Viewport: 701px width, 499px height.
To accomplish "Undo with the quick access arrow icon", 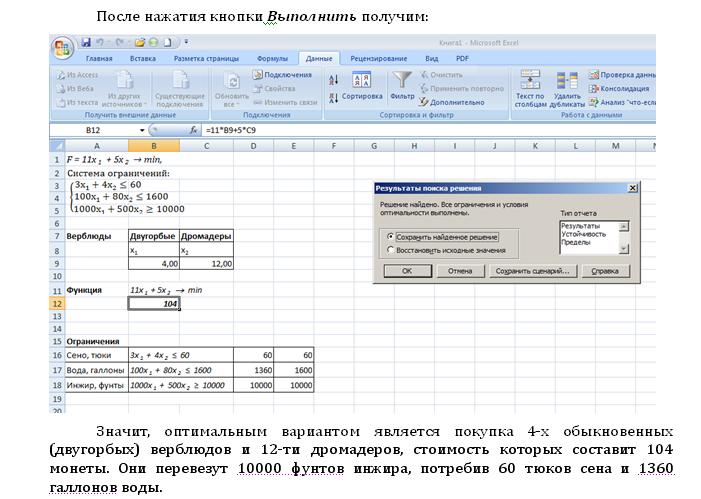I will pyautogui.click(x=100, y=42).
